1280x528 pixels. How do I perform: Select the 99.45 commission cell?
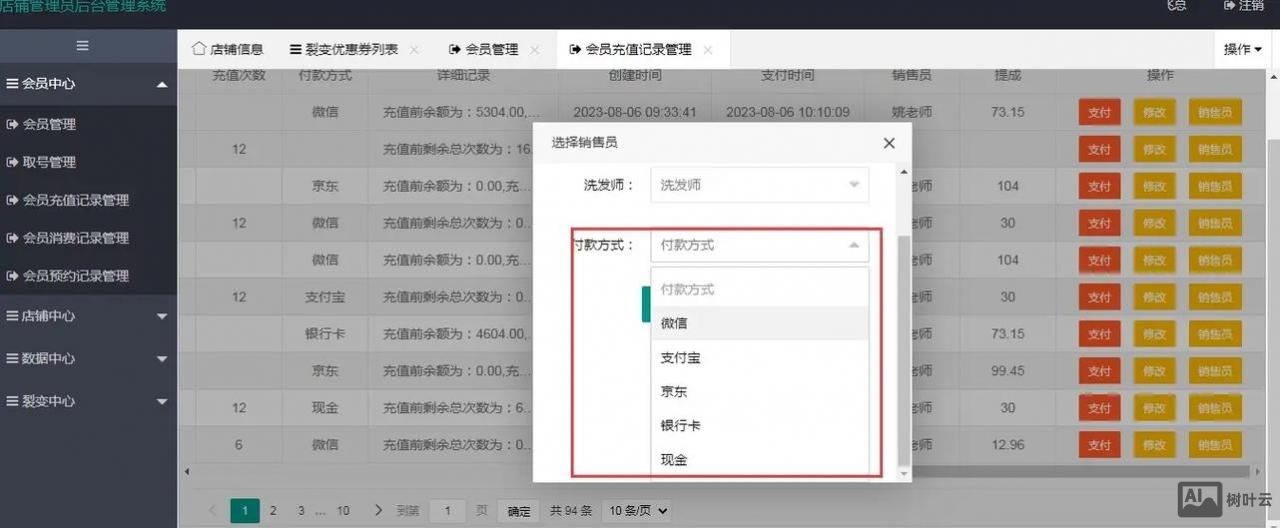coord(1007,371)
